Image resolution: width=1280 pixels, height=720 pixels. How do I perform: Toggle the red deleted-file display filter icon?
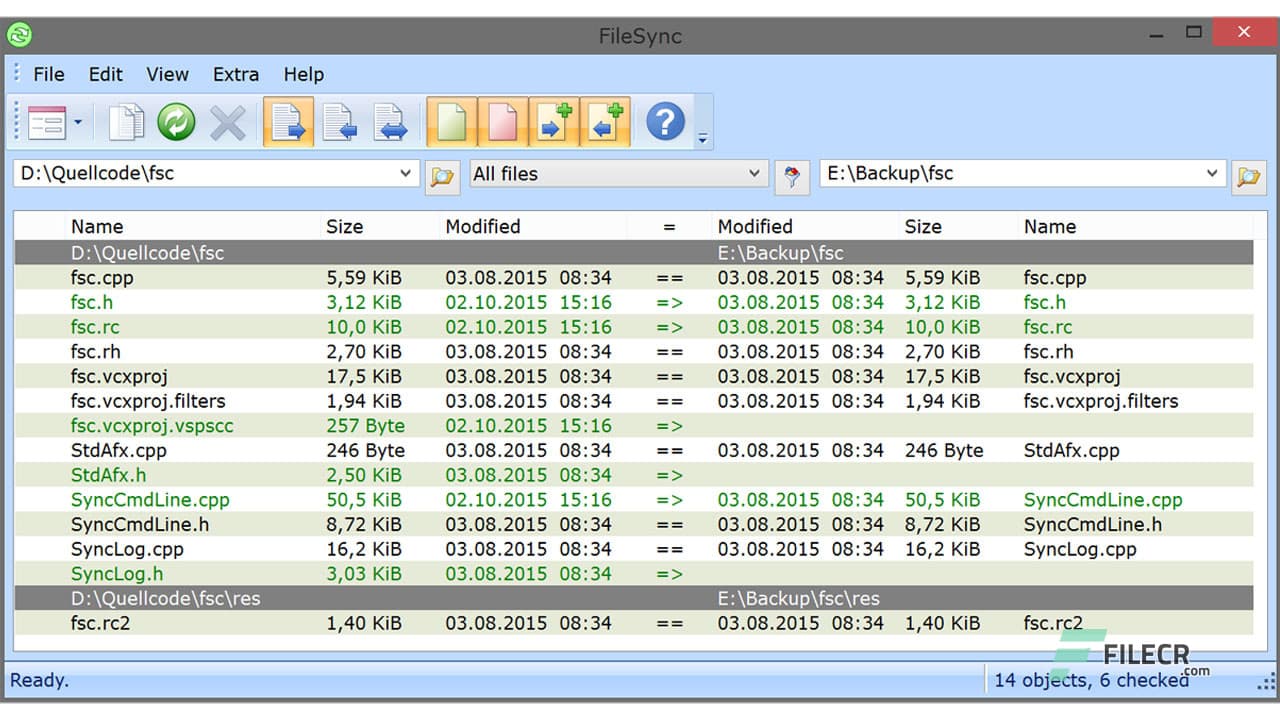pos(502,121)
